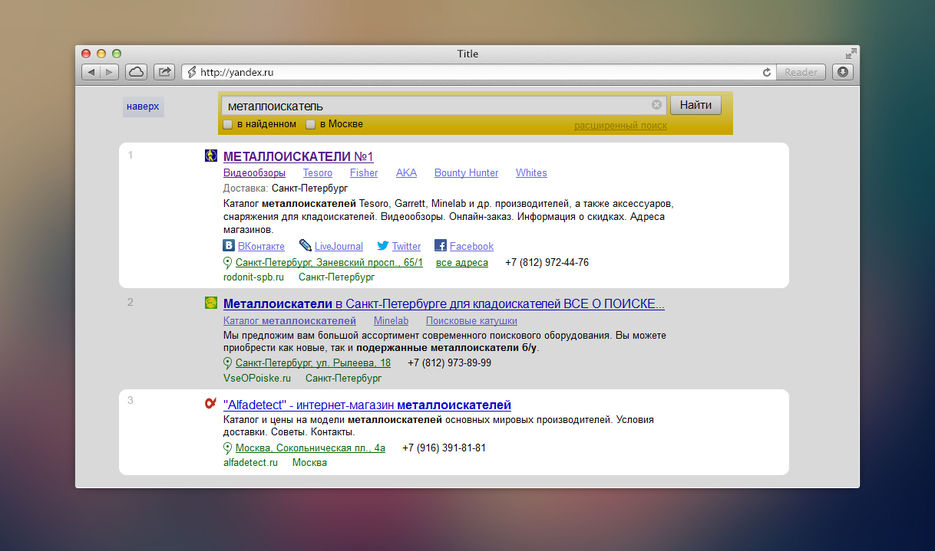Open the Alfadetect интернет-магазин result title
The width and height of the screenshot is (935, 551).
(x=367, y=405)
